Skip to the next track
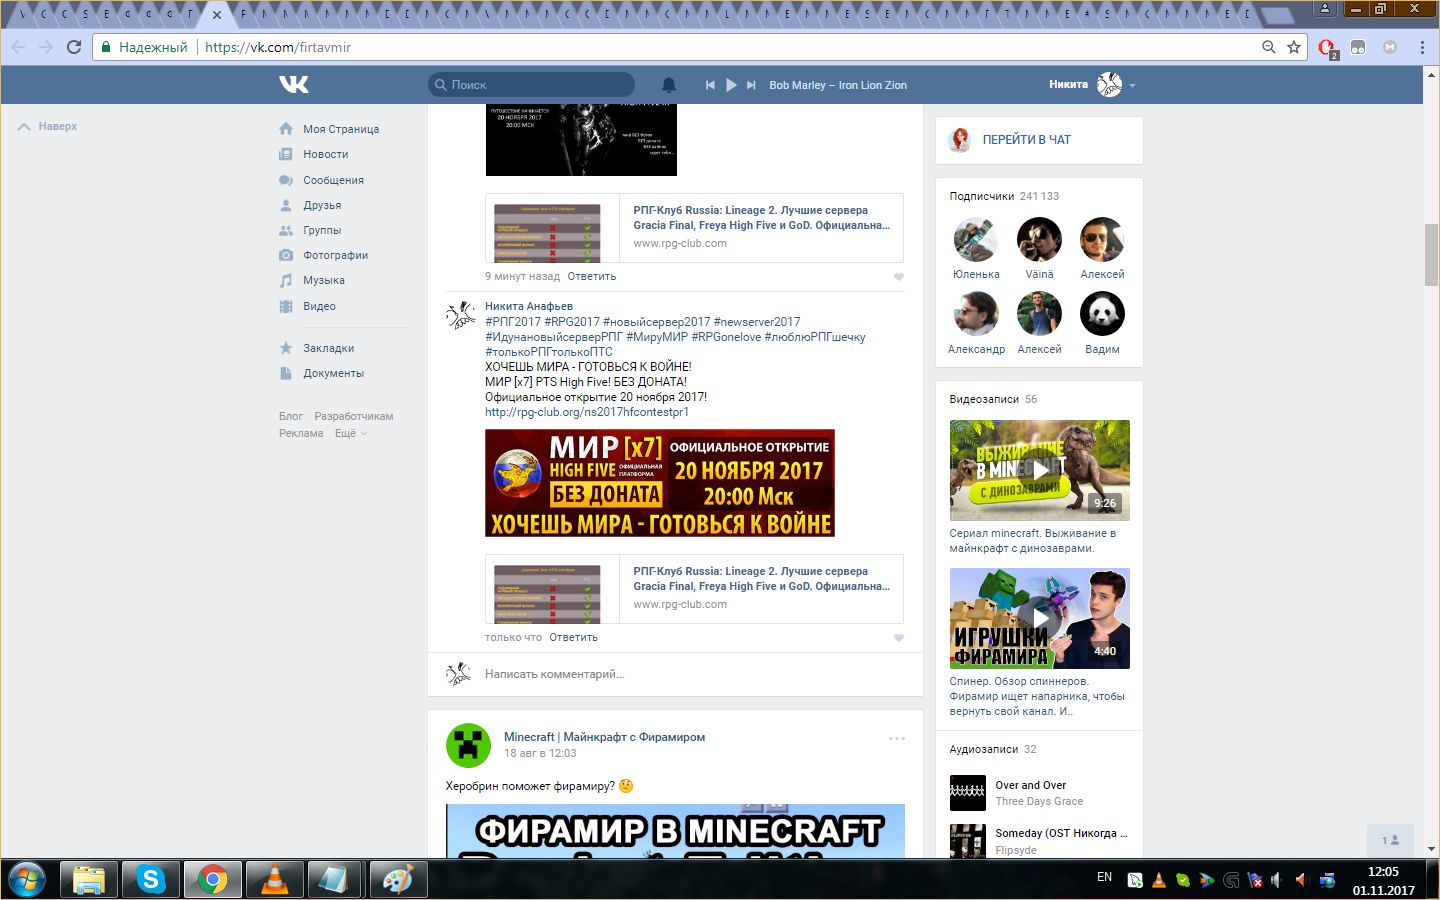This screenshot has width=1440, height=900. pos(751,85)
